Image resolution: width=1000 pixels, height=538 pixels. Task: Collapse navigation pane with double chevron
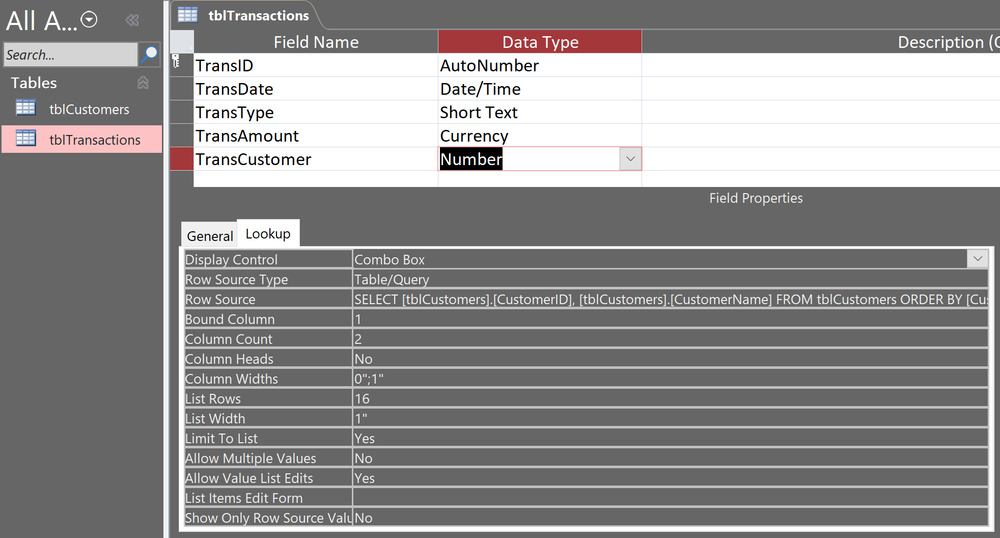(x=131, y=20)
